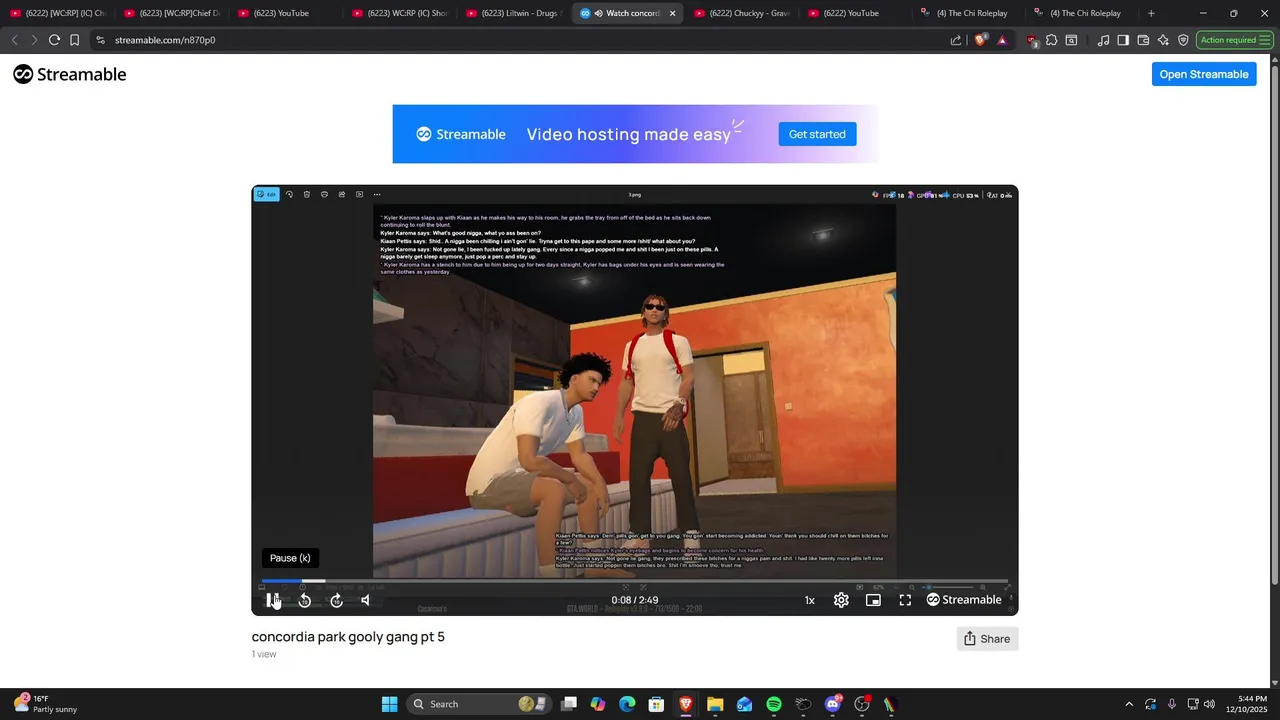The height and width of the screenshot is (720, 1280).
Task: View site information icon
Action: [100, 40]
